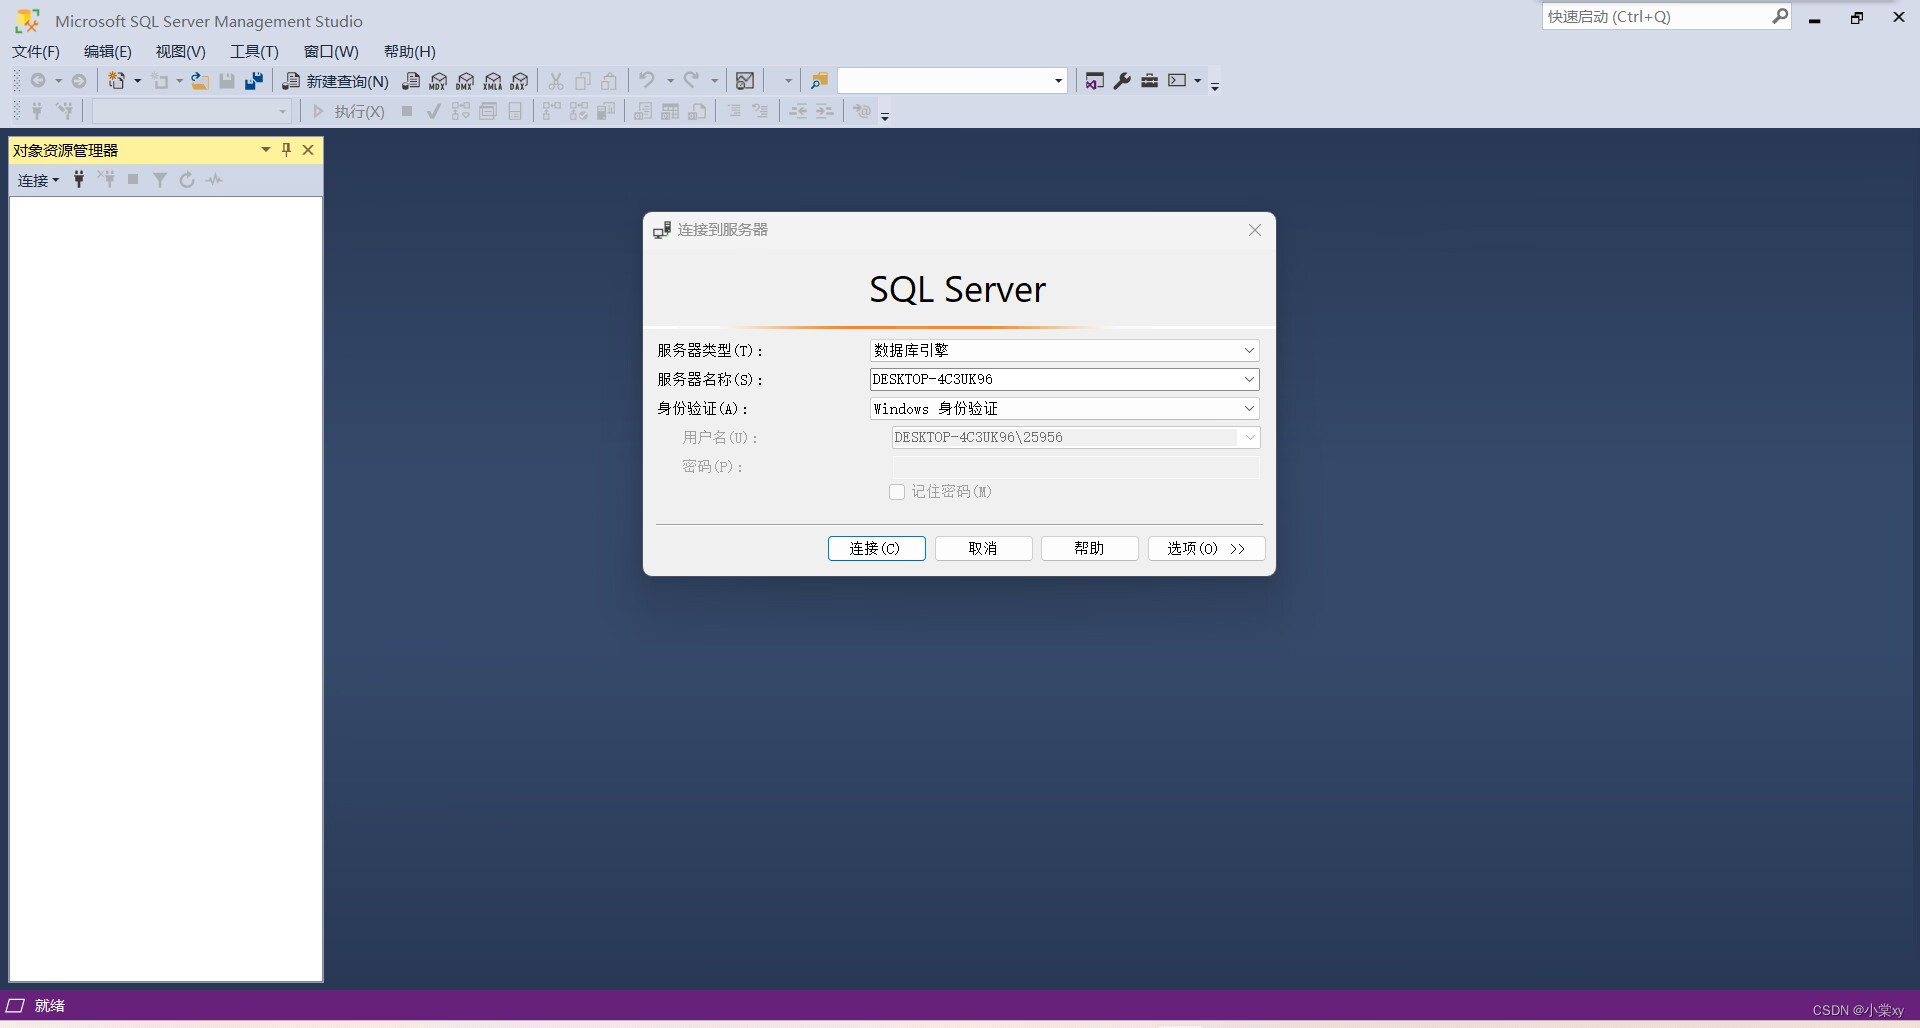Click the DMX query icon
The width and height of the screenshot is (1920, 1028).
(465, 81)
